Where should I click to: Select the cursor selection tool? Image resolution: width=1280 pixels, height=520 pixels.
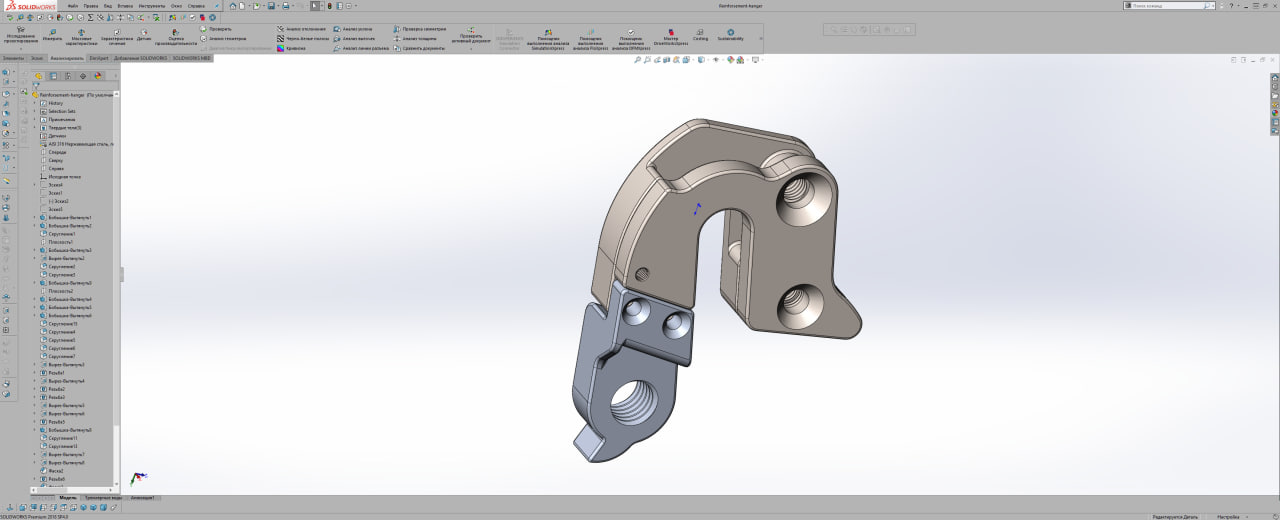point(315,6)
